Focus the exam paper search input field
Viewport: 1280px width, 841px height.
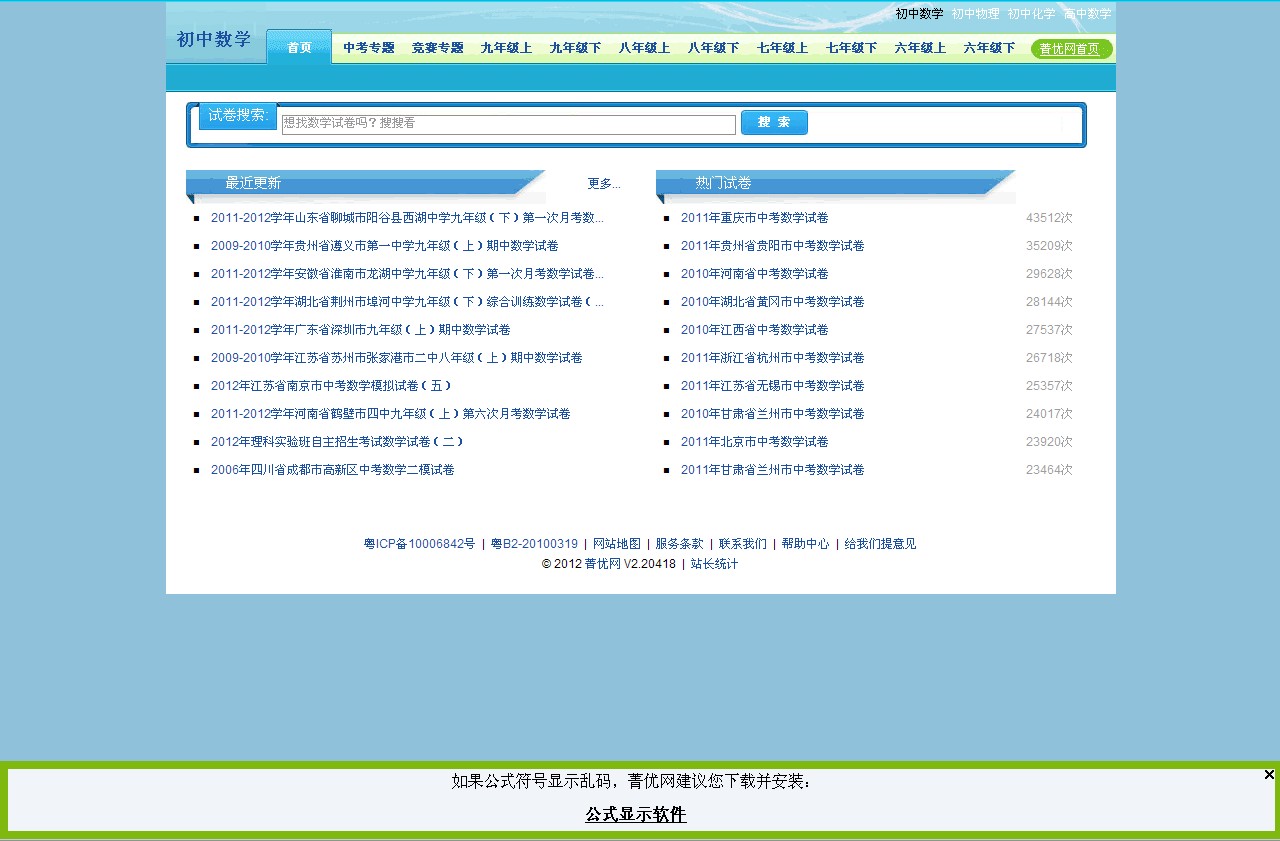coord(508,124)
